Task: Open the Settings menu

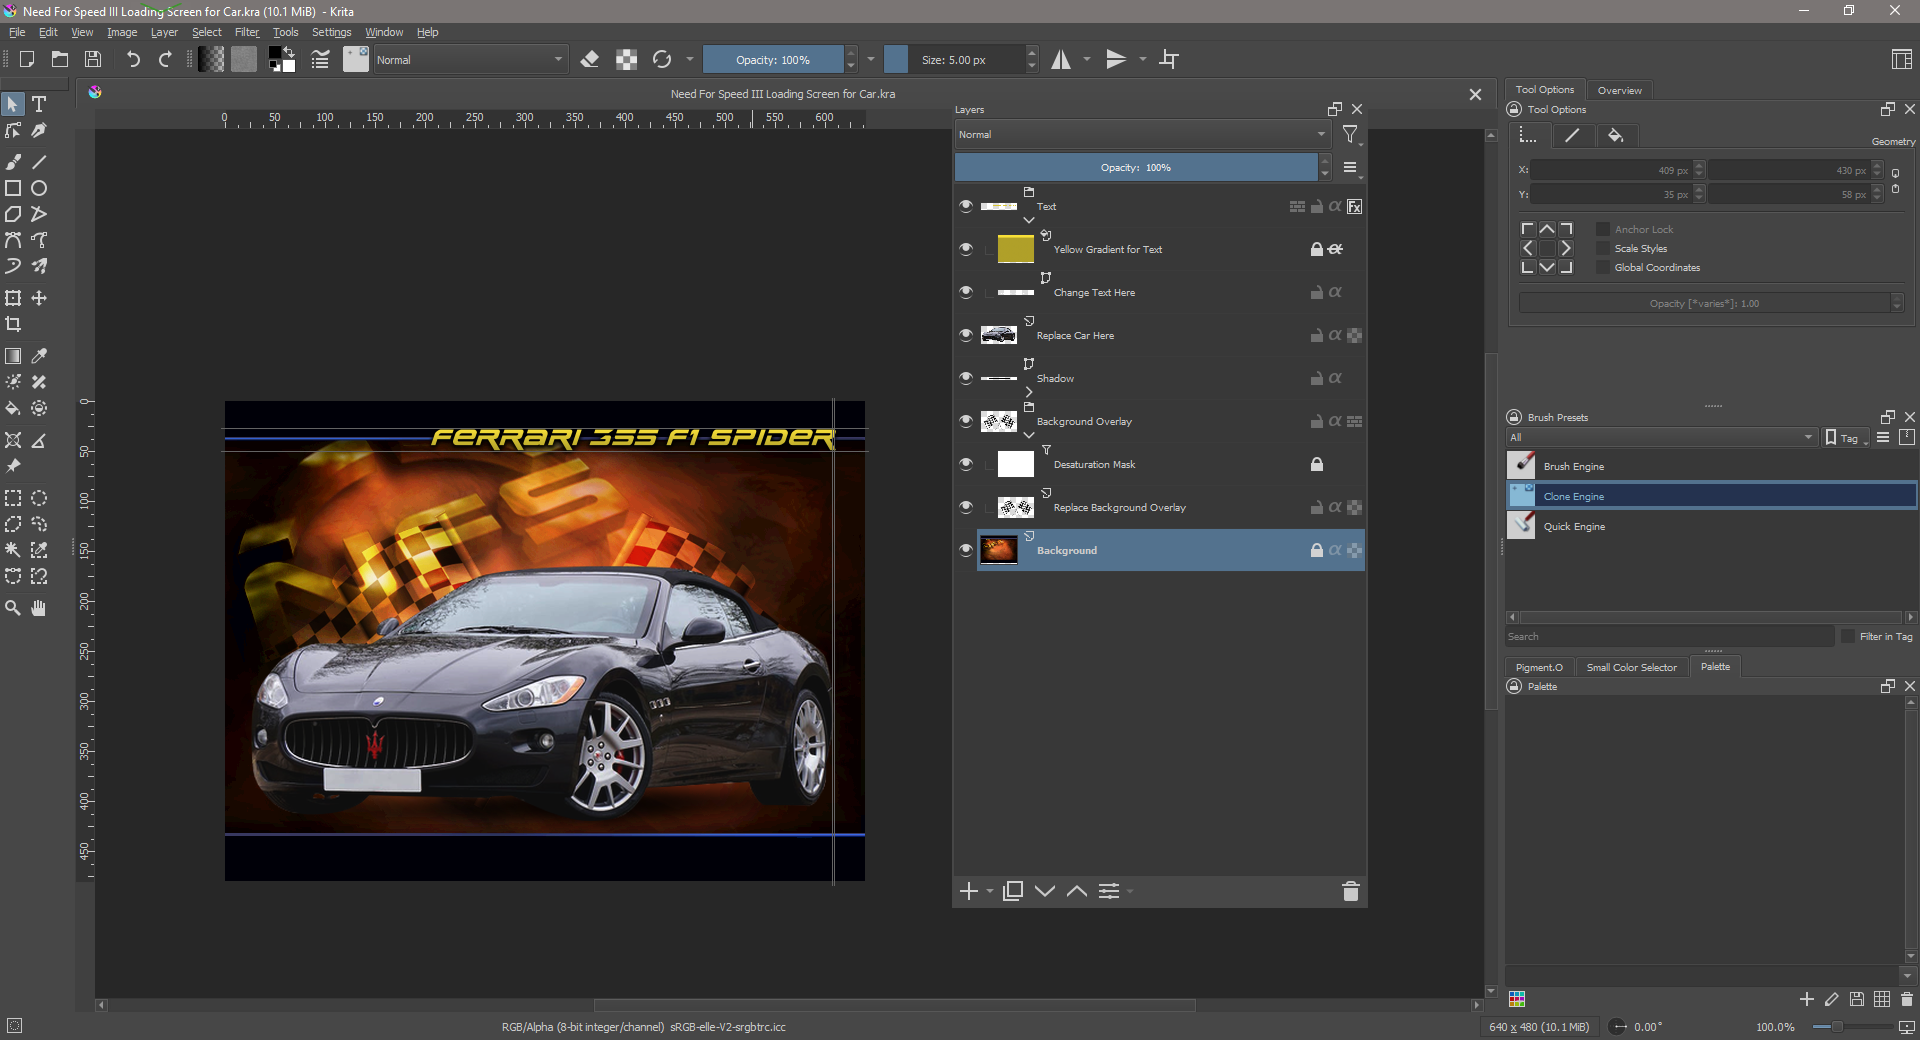Action: click(x=331, y=32)
